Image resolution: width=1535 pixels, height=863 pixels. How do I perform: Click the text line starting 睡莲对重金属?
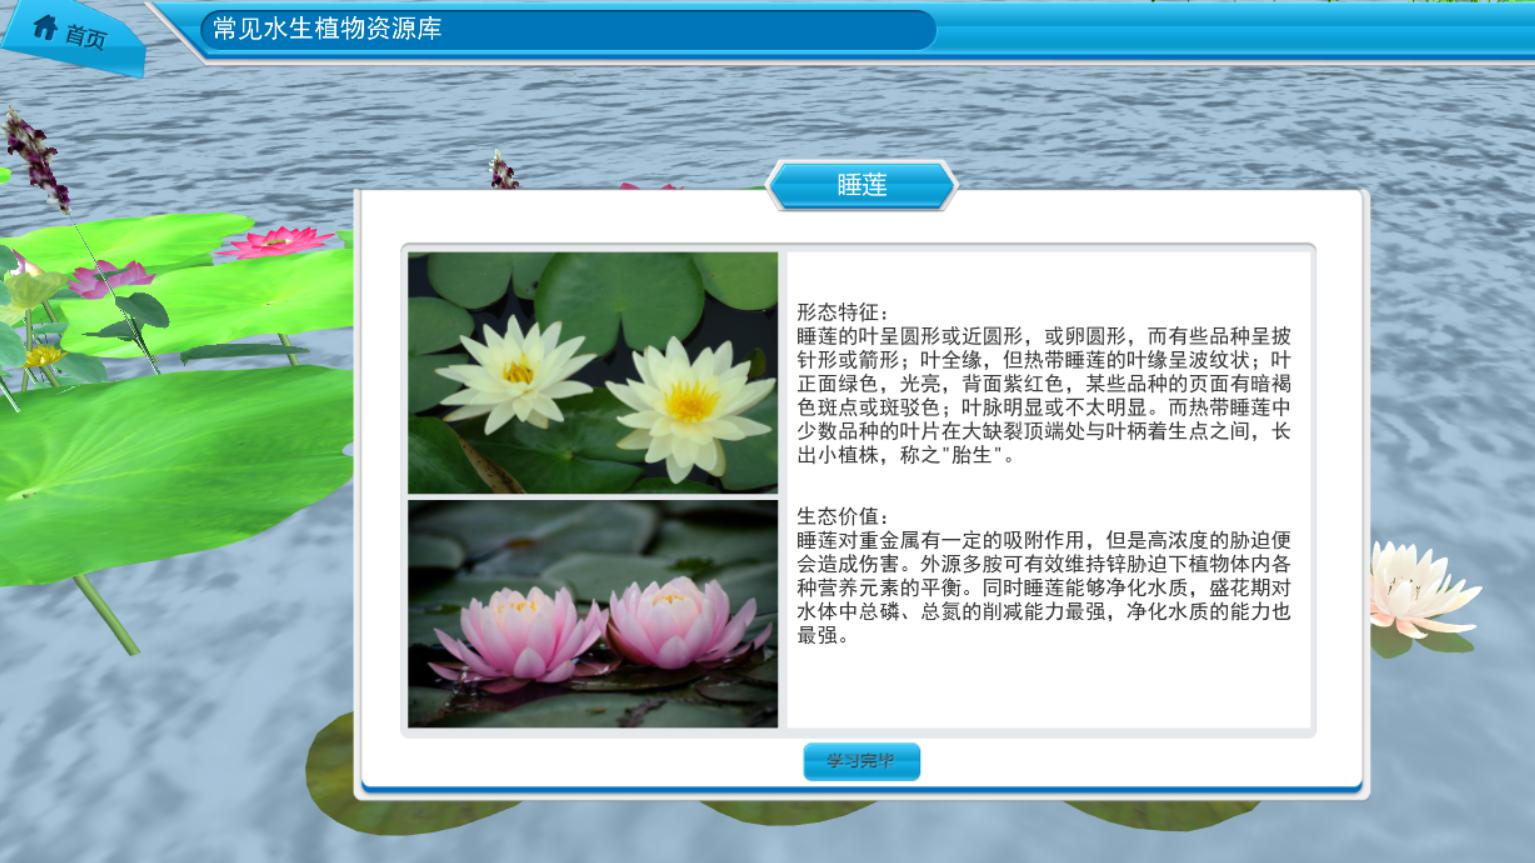pos(1044,540)
